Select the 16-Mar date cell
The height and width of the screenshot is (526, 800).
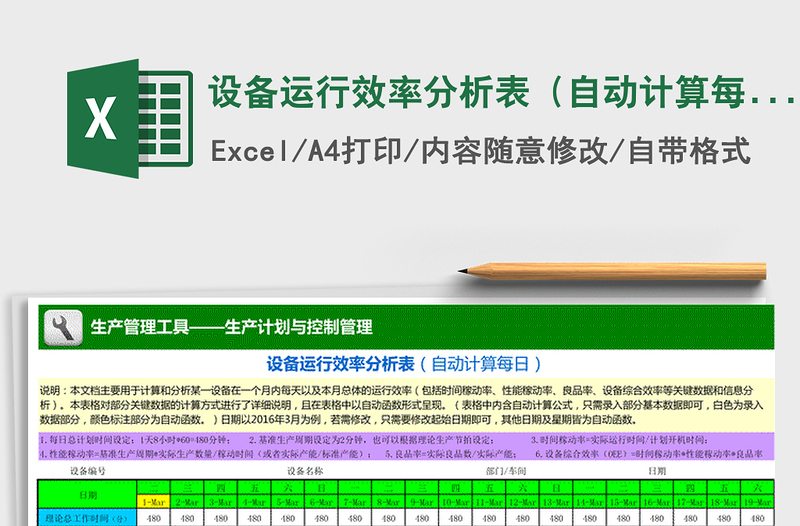tap(657, 503)
